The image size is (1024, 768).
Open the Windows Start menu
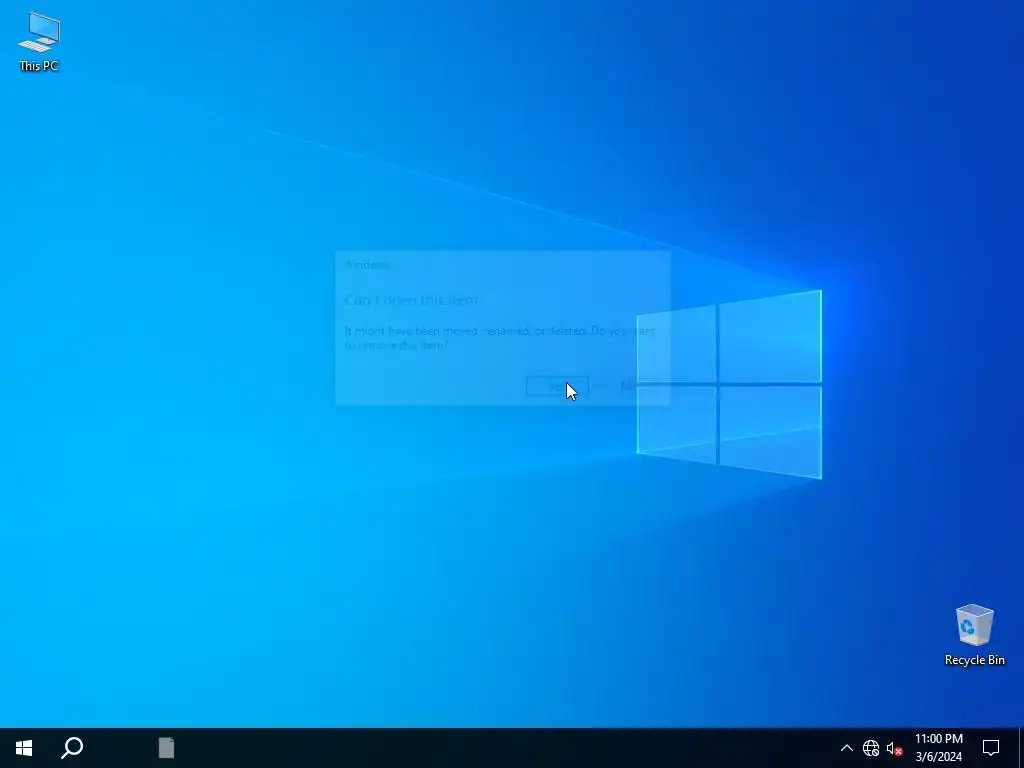pos(24,748)
